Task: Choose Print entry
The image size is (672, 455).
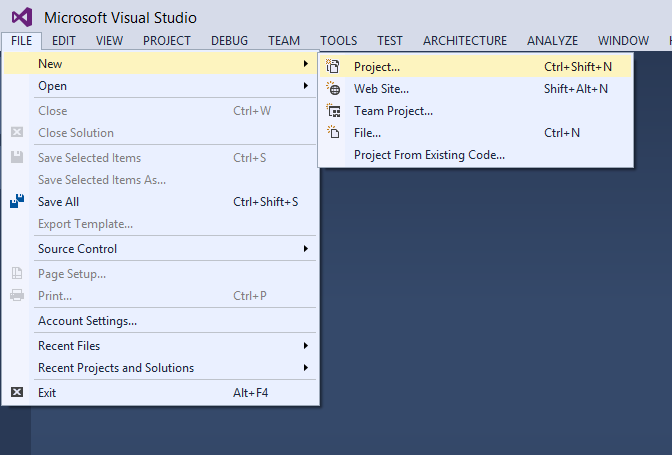Action: [160, 296]
